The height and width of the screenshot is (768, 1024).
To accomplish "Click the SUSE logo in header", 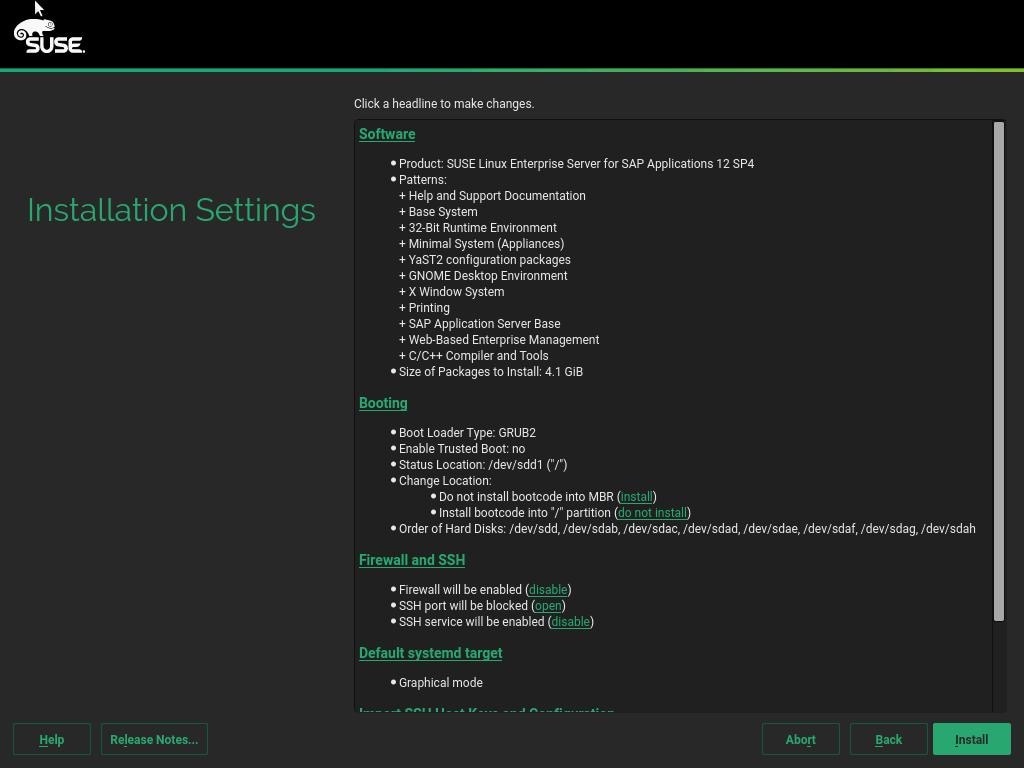I will tap(50, 37).
